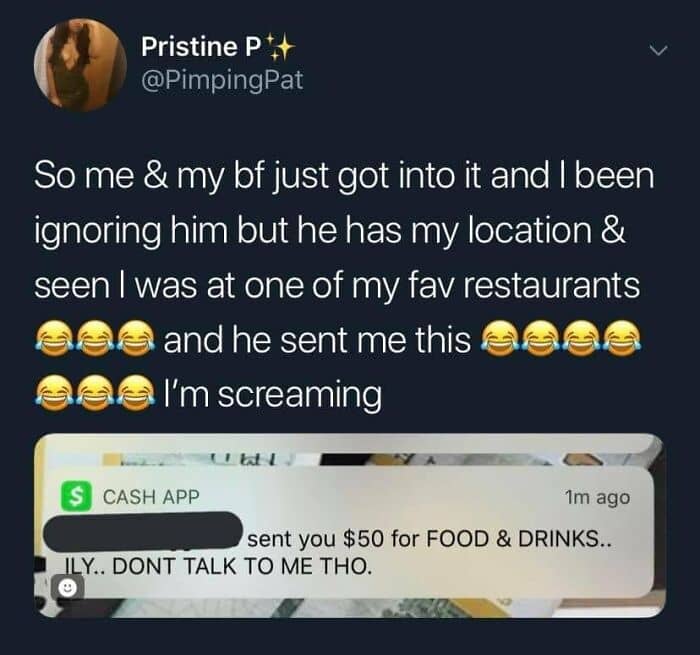This screenshot has height=655, width=700.
Task: Click the leftmost laughing emoji before "and he sent"
Action: pos(53,339)
